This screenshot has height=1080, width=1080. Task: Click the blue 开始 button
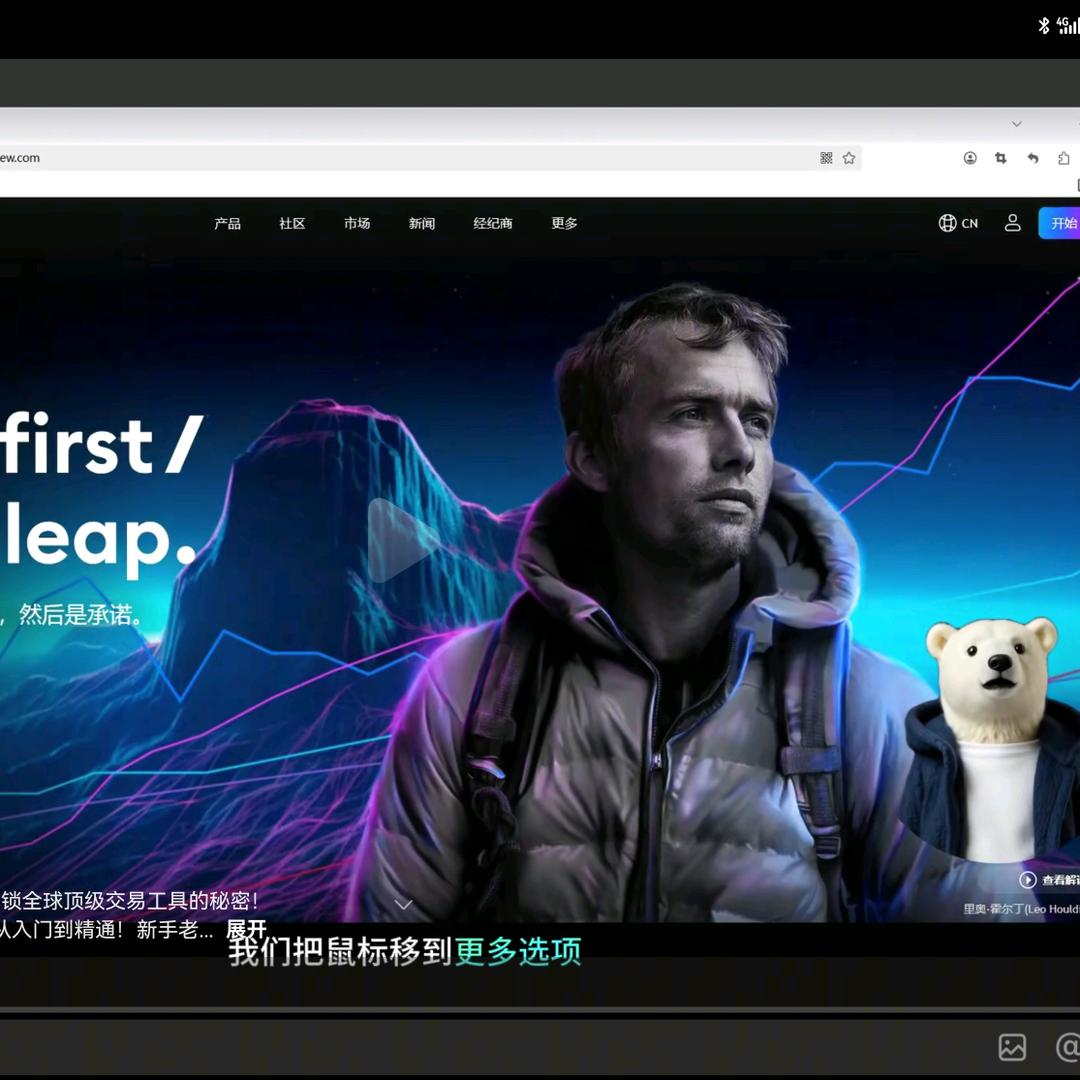pos(1061,223)
